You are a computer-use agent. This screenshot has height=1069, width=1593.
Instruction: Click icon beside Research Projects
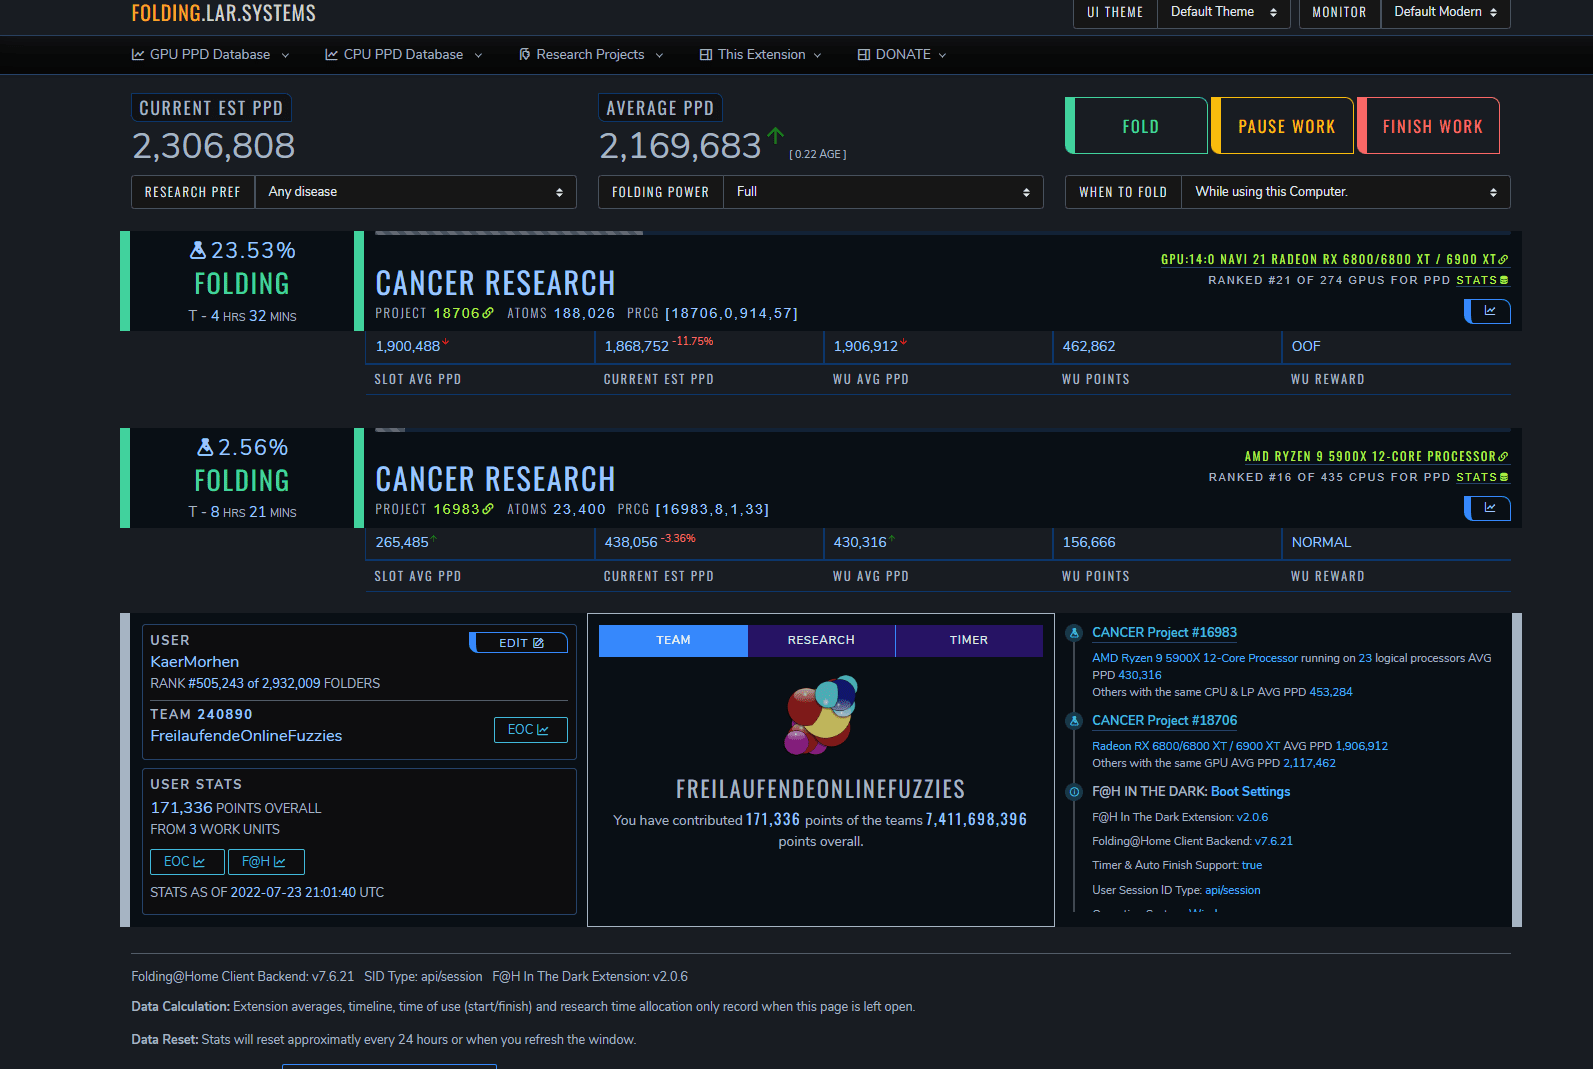(525, 54)
